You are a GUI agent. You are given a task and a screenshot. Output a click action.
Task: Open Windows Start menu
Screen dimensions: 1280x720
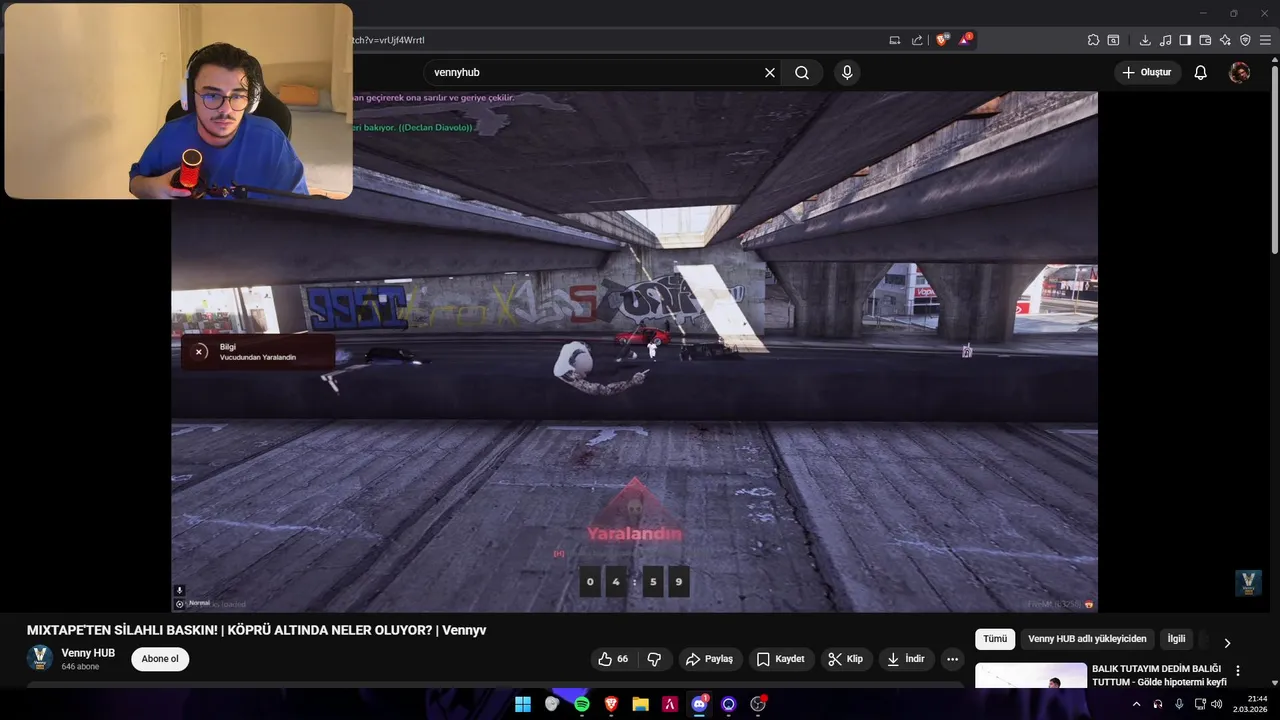(523, 704)
